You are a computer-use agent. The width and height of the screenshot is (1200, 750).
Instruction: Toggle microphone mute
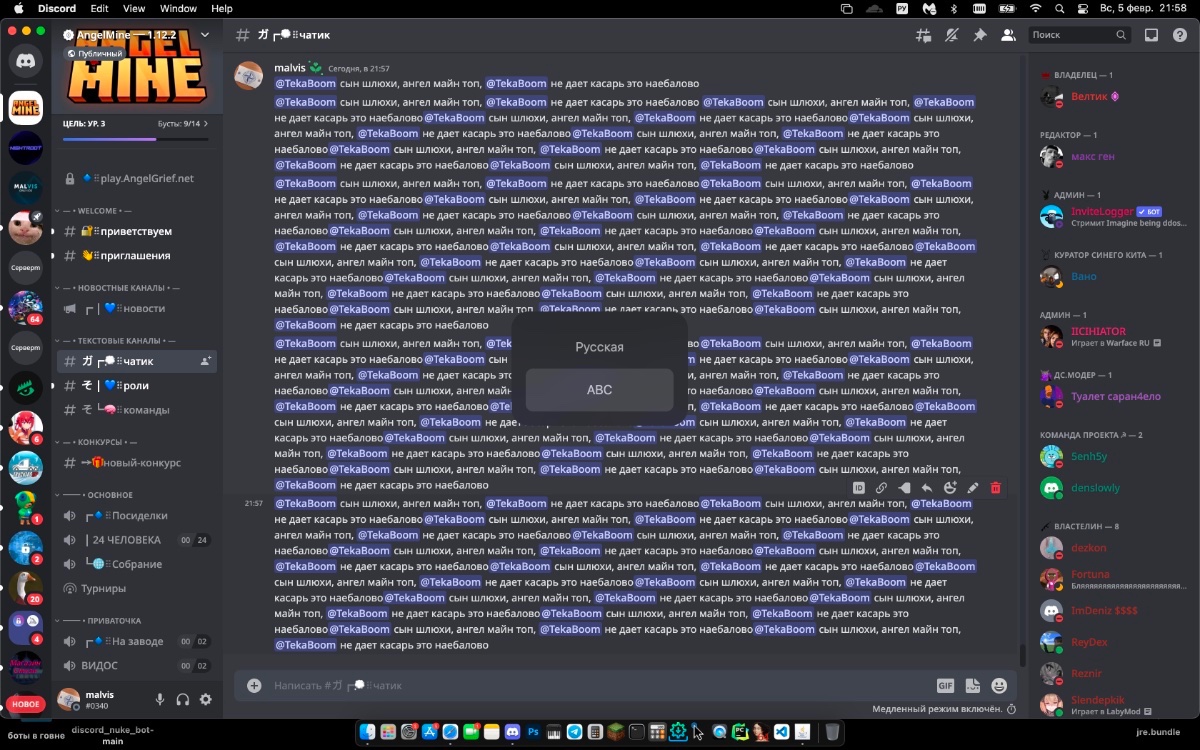pos(160,700)
